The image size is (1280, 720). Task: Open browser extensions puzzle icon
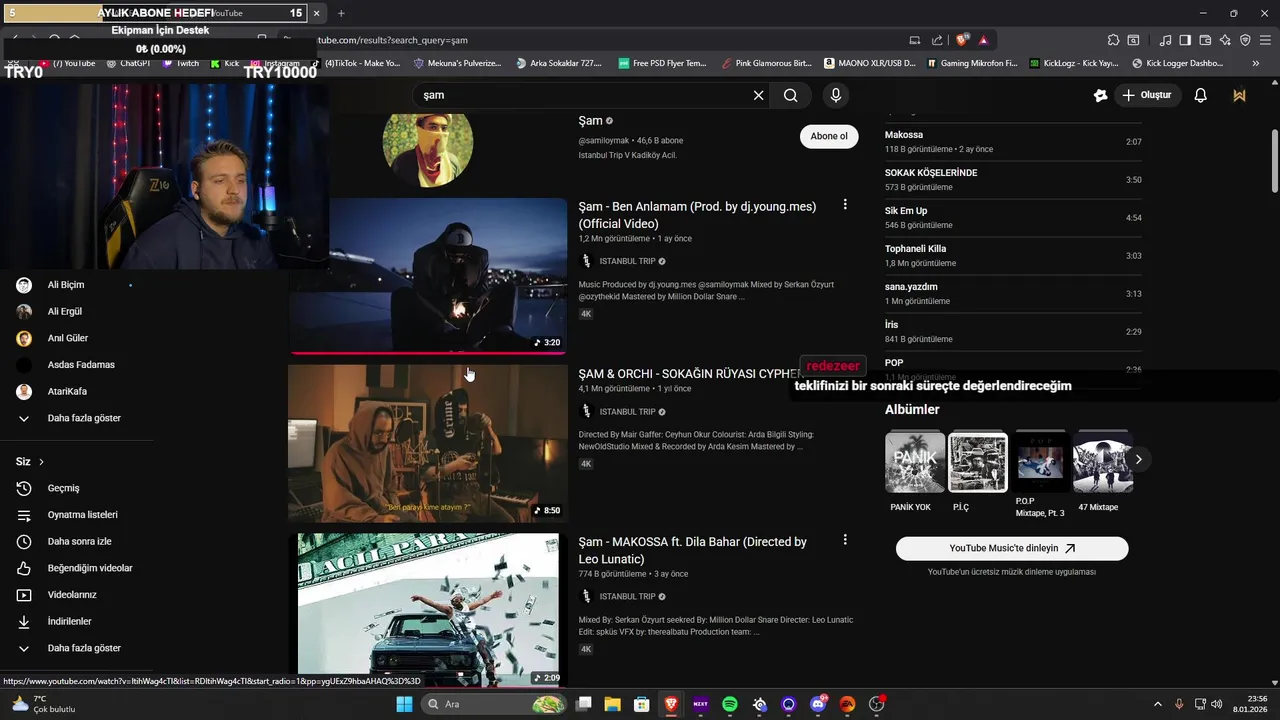(x=1113, y=40)
